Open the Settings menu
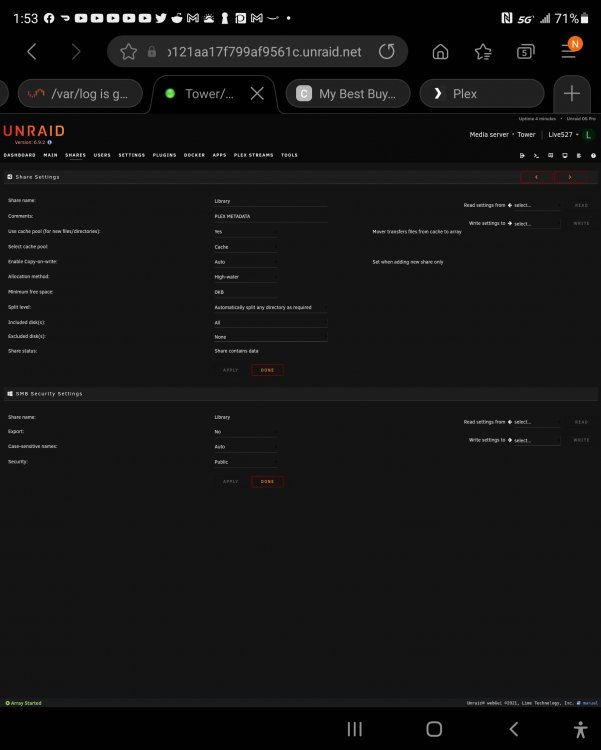The image size is (601, 750). (132, 155)
